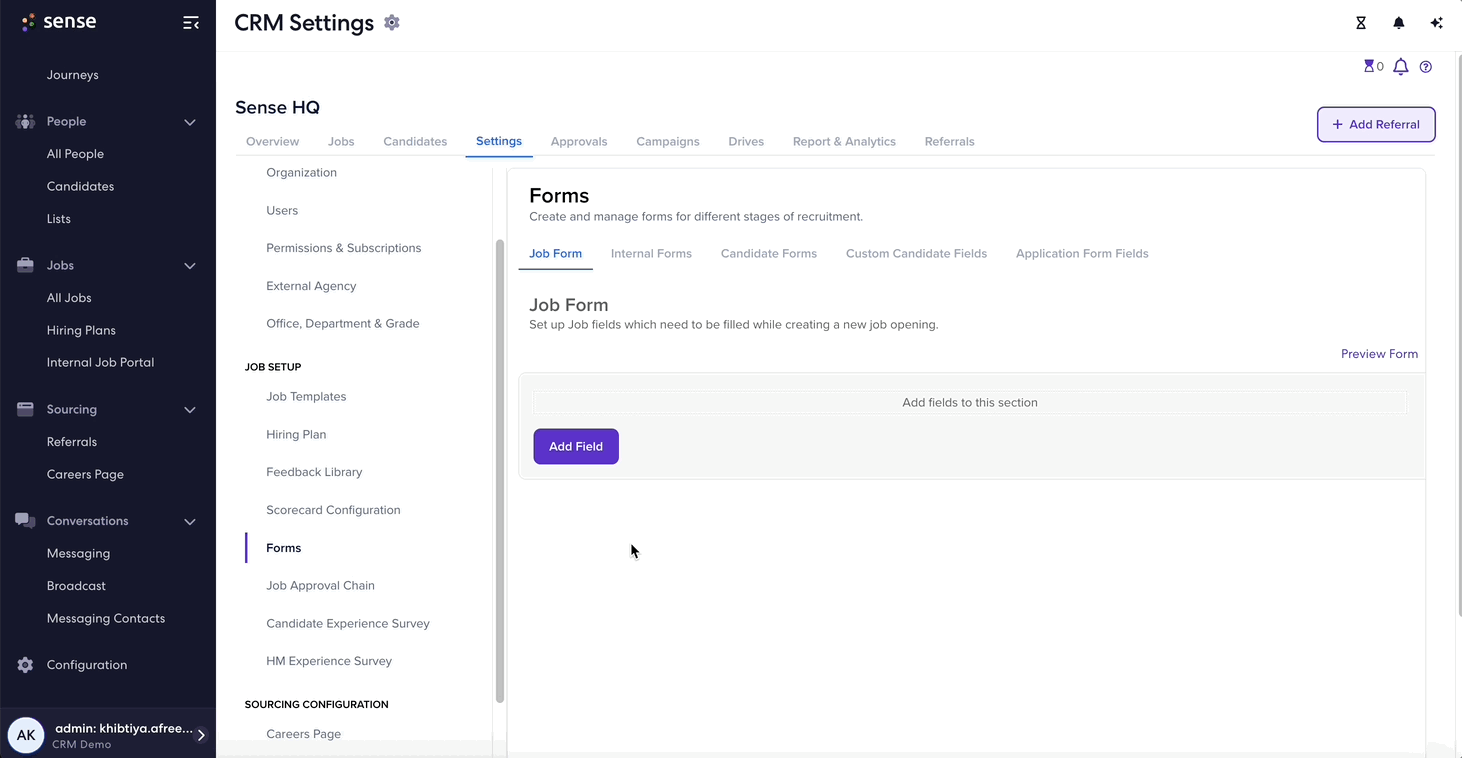Open Lists in the sidebar
This screenshot has width=1462, height=758.
(59, 219)
